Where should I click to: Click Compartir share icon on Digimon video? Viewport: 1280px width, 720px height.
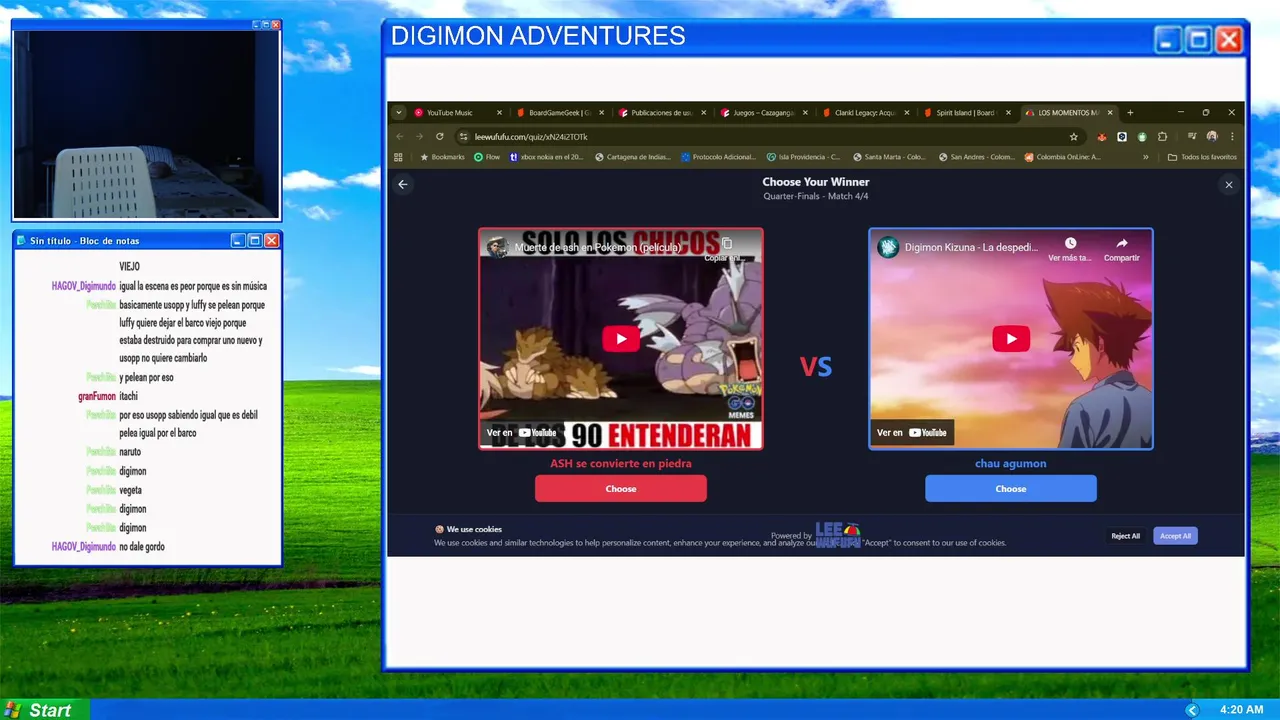1122,249
